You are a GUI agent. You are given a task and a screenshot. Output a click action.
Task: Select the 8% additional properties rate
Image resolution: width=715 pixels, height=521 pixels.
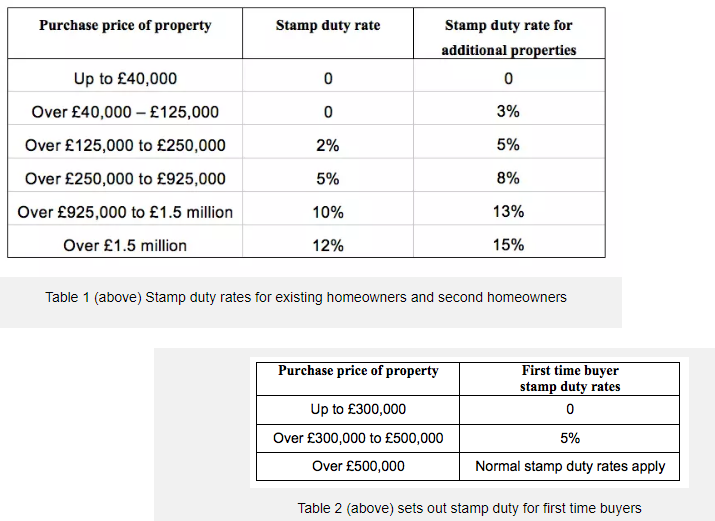[x=508, y=178]
